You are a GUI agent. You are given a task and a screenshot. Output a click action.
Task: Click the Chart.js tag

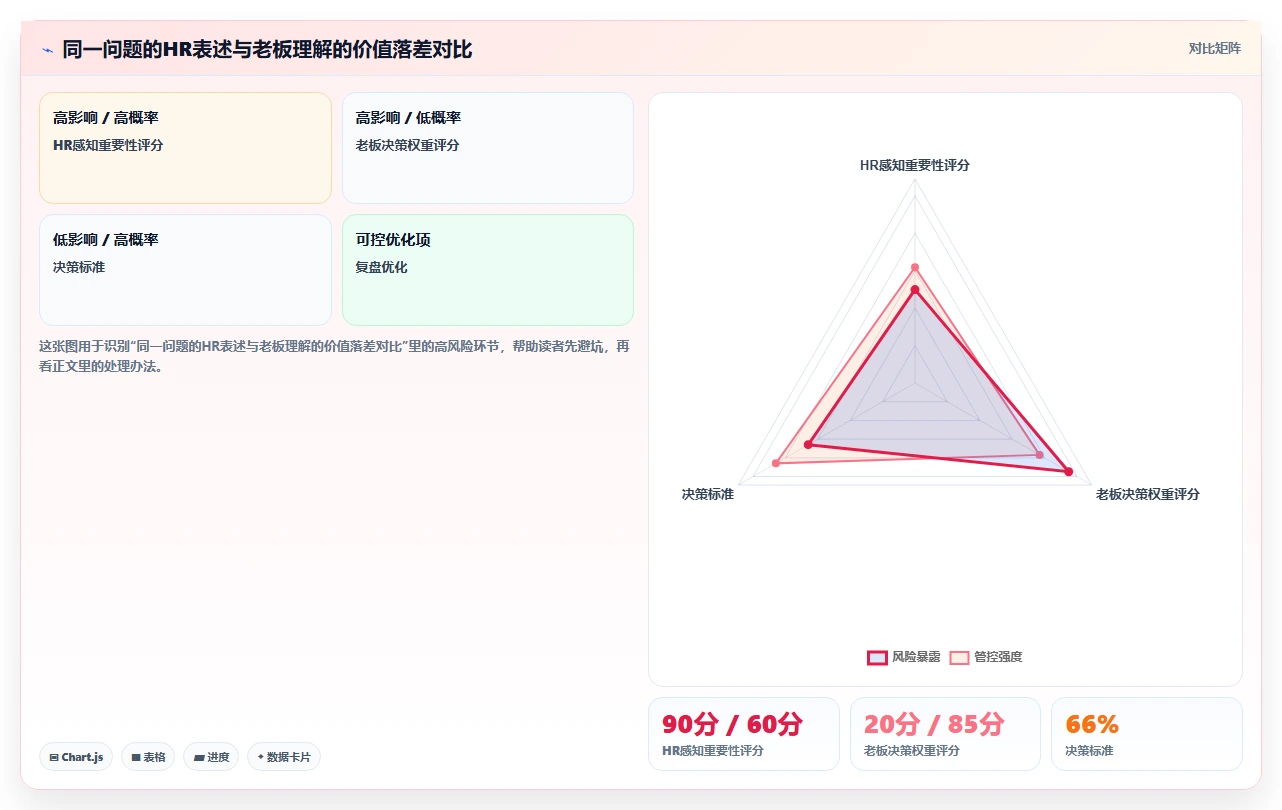[76, 757]
